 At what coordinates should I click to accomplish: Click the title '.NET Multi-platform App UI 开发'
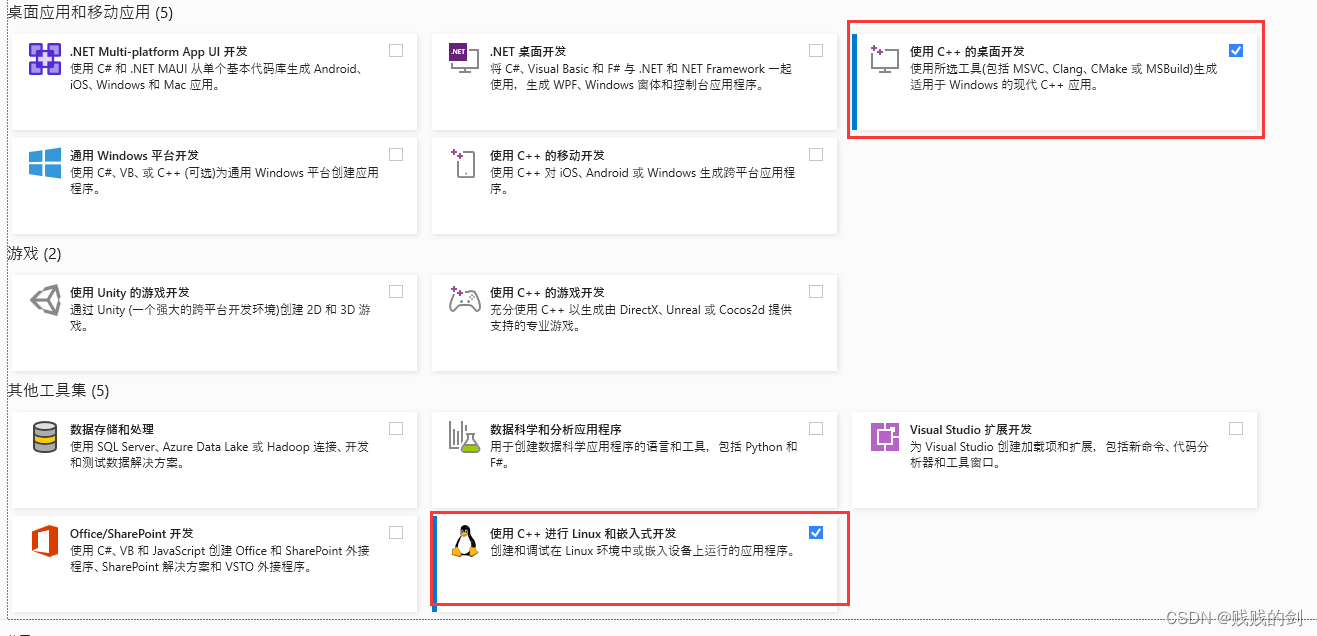point(158,52)
